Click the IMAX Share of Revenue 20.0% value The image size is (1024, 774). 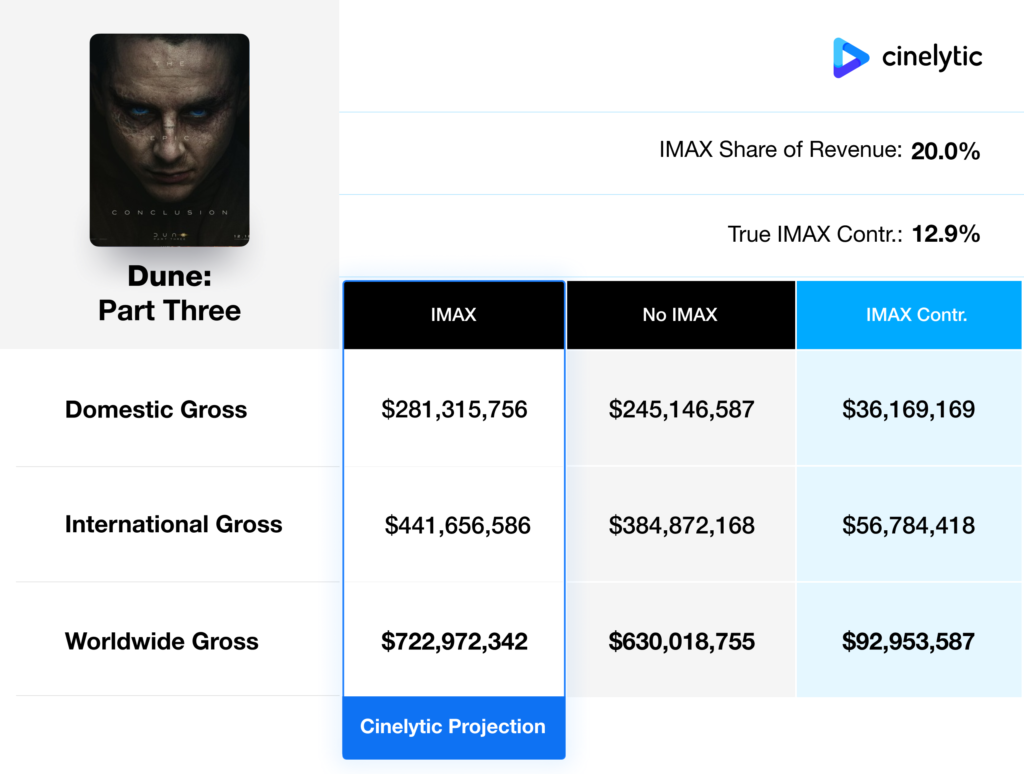[945, 152]
